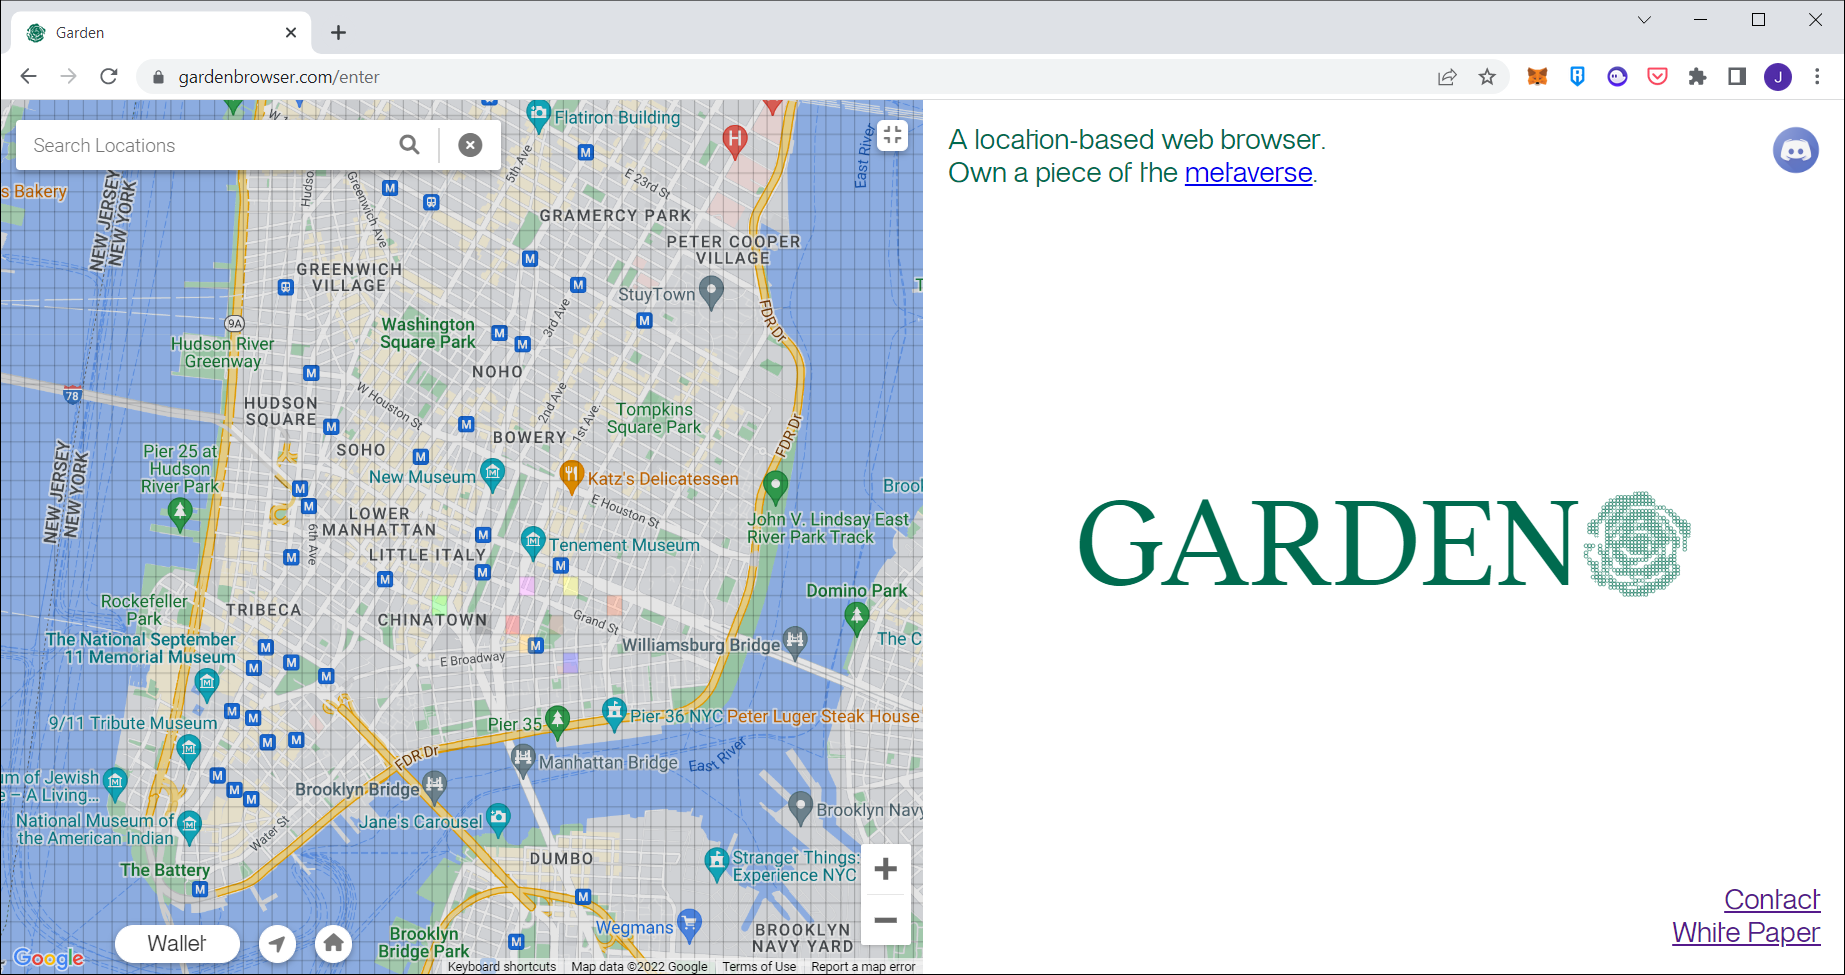View site information lock icon
1845x975 pixels.
[157, 77]
